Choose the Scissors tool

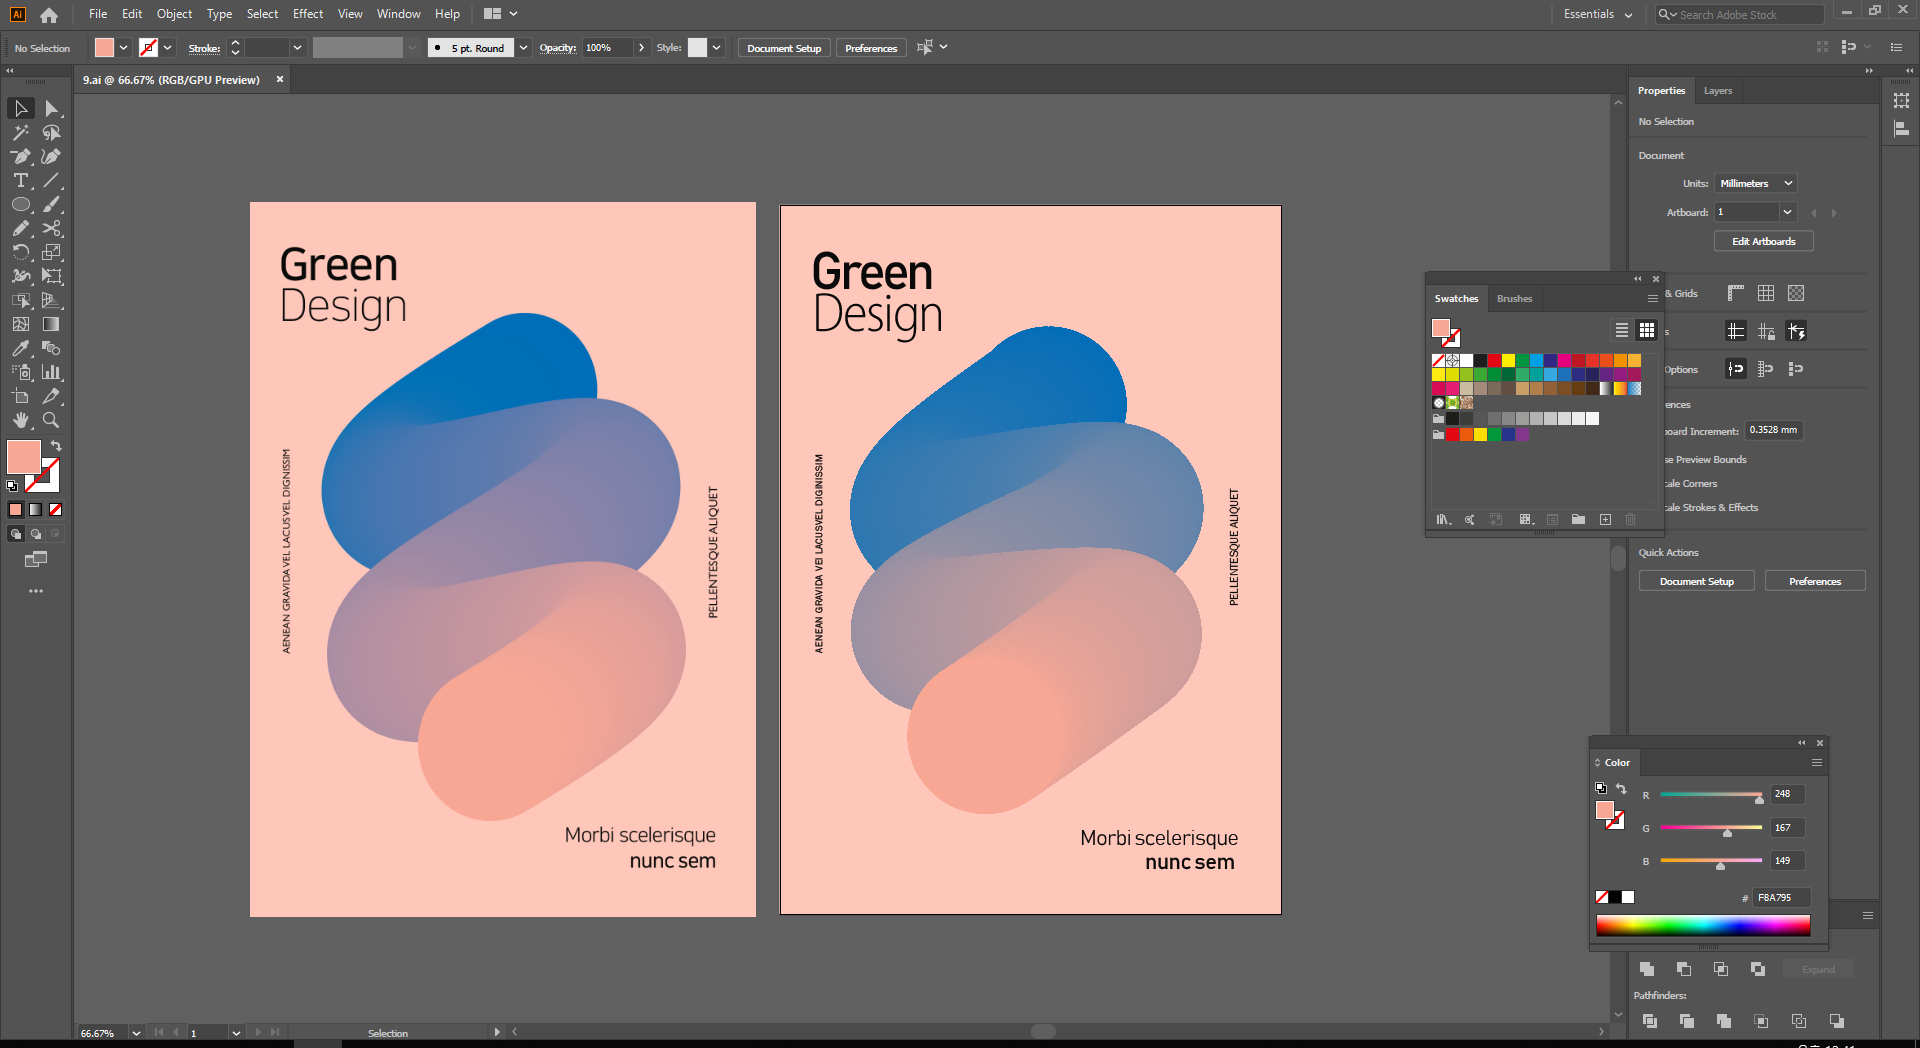pos(52,229)
